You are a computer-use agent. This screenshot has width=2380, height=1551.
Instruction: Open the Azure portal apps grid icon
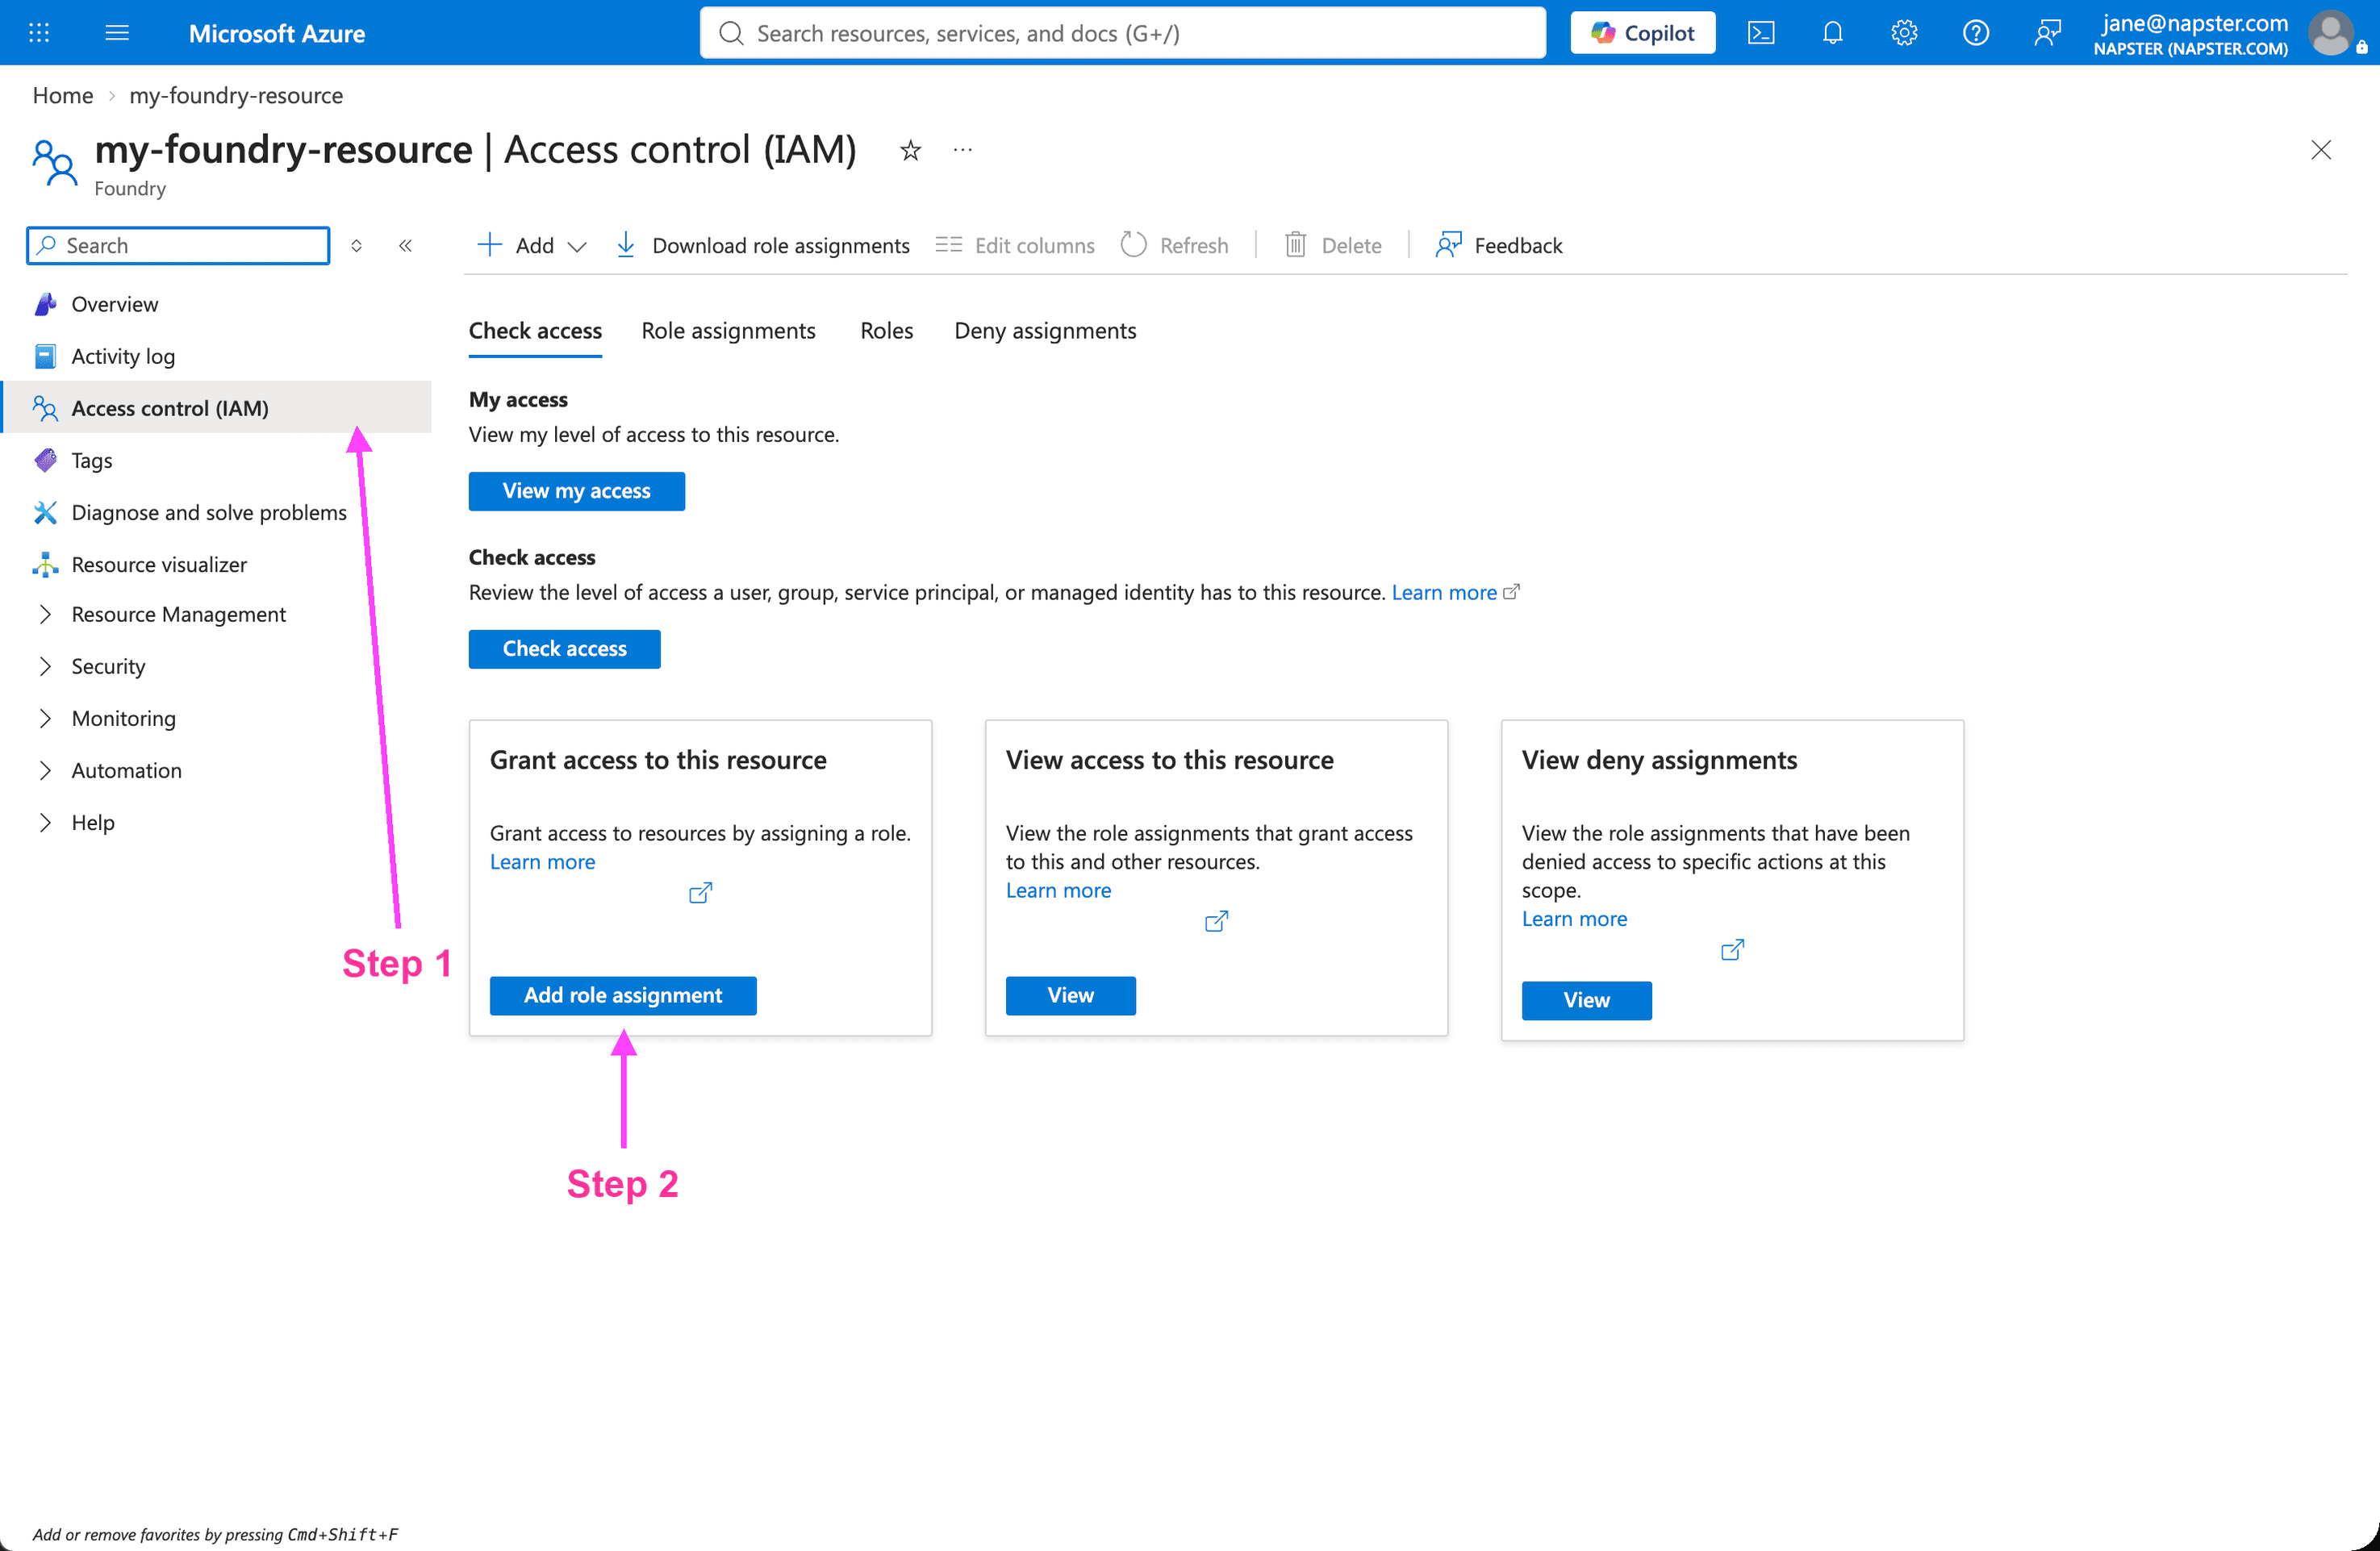pyautogui.click(x=39, y=33)
